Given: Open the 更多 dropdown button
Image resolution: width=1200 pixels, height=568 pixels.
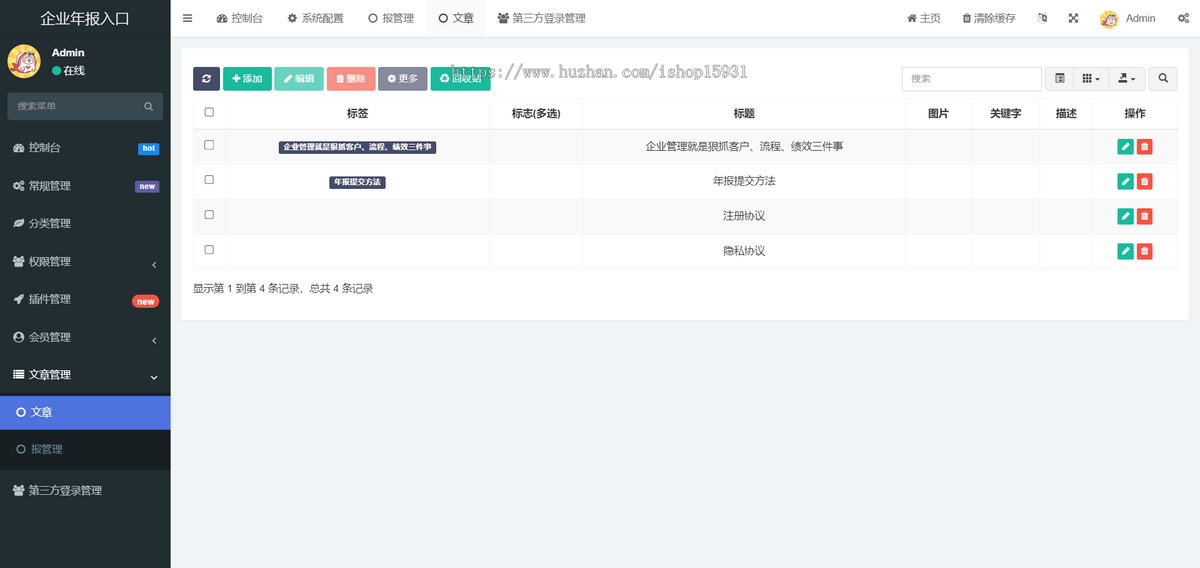Looking at the screenshot, I should pos(403,79).
